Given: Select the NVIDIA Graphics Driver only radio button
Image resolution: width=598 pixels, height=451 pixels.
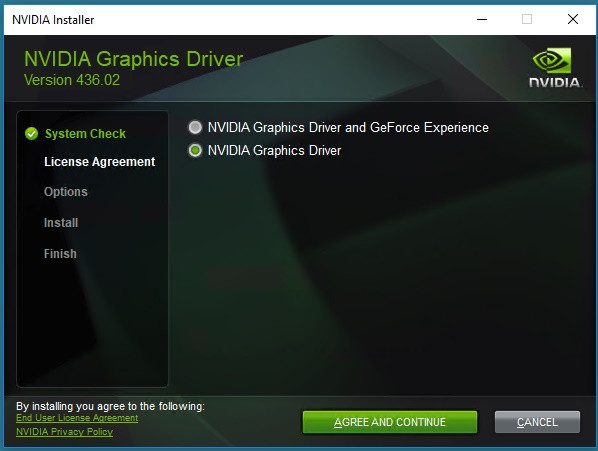Looking at the screenshot, I should point(195,151).
